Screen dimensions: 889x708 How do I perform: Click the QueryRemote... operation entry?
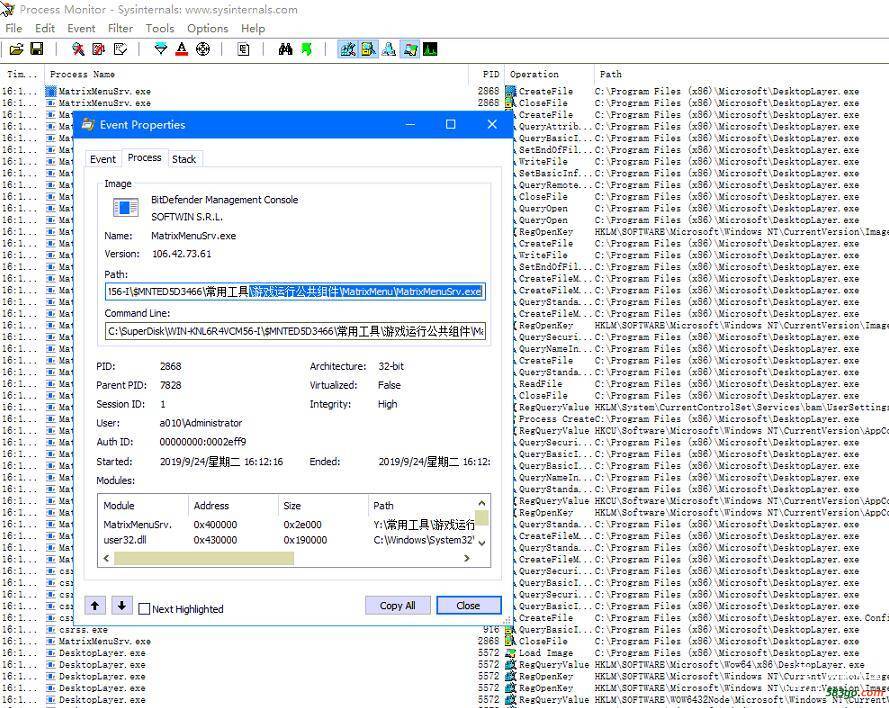pos(555,185)
